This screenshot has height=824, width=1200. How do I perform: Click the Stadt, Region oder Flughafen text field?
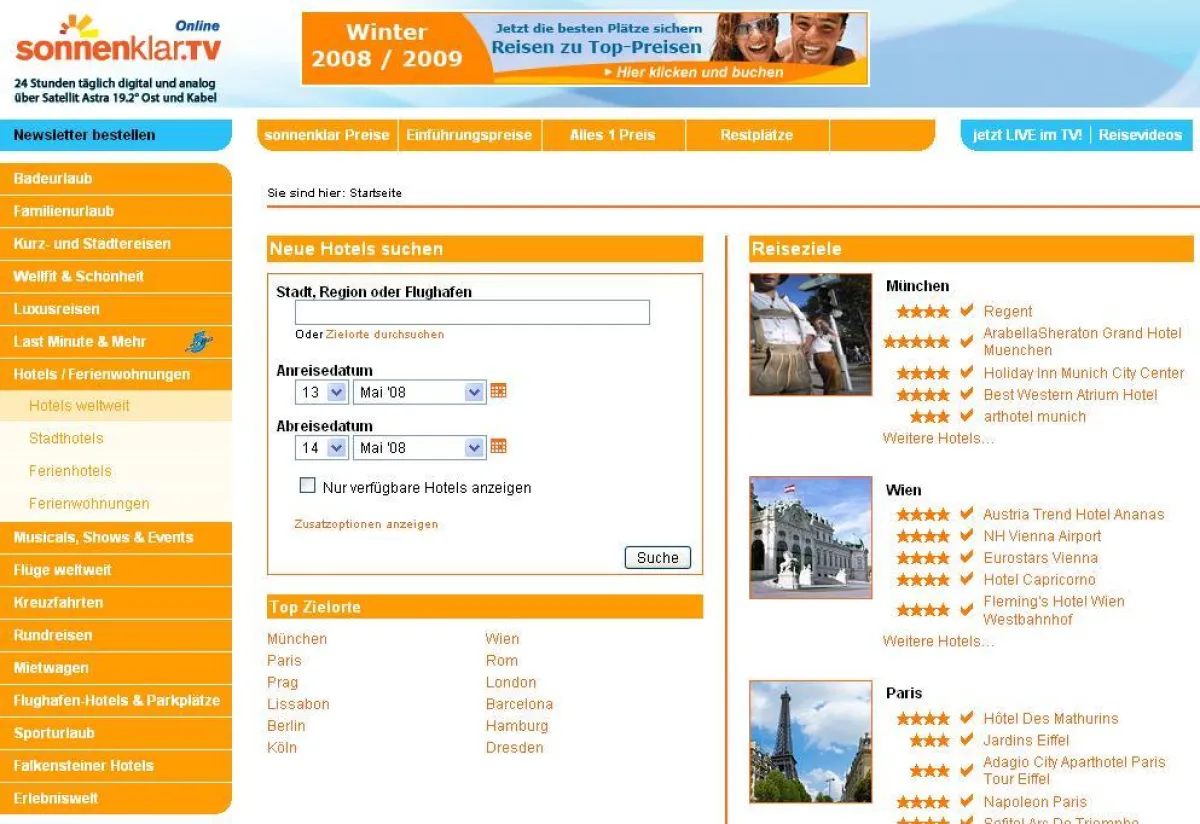pos(472,313)
